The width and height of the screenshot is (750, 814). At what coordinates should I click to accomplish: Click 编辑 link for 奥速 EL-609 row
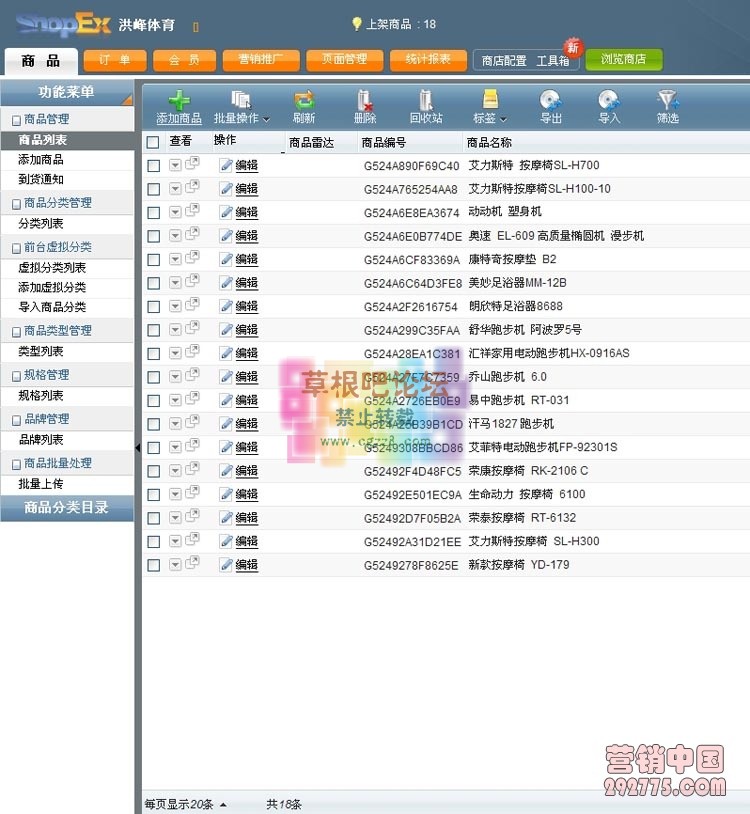click(246, 236)
